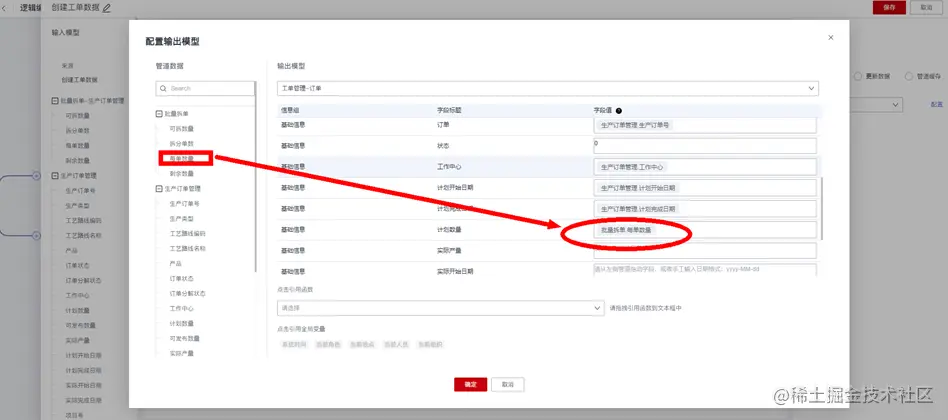This screenshot has height=420, width=948.
Task: Select 项目号 in the background input model
Action: (73, 415)
